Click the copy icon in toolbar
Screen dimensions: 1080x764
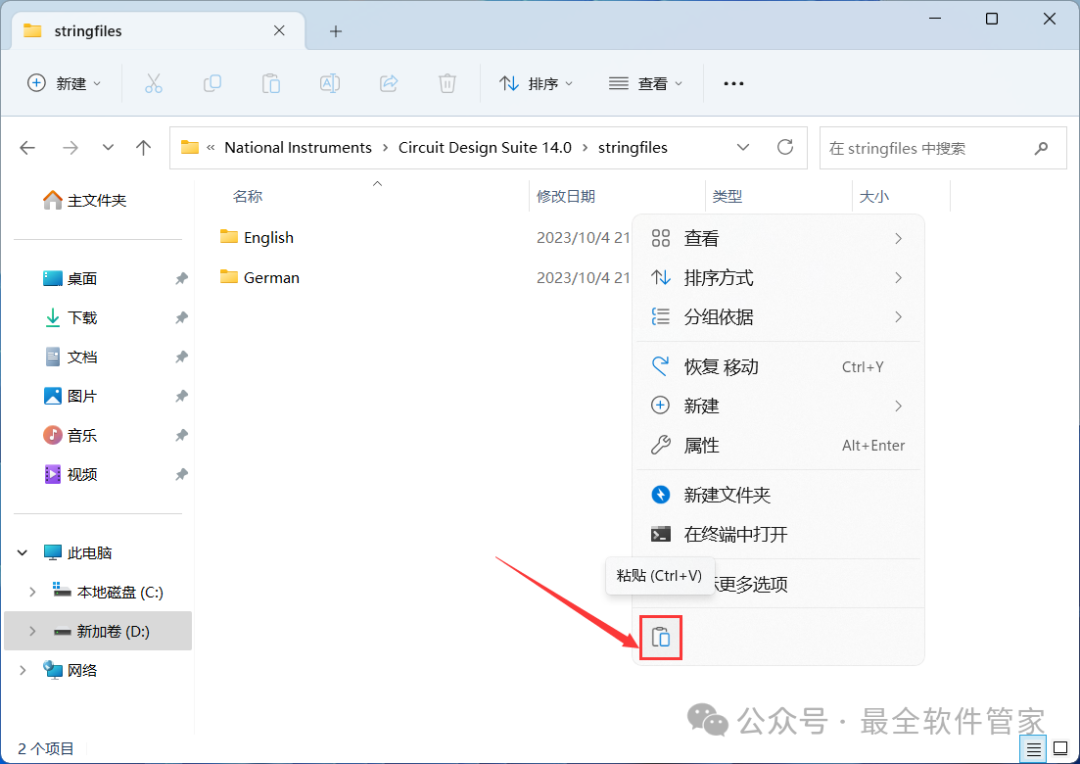(x=212, y=84)
